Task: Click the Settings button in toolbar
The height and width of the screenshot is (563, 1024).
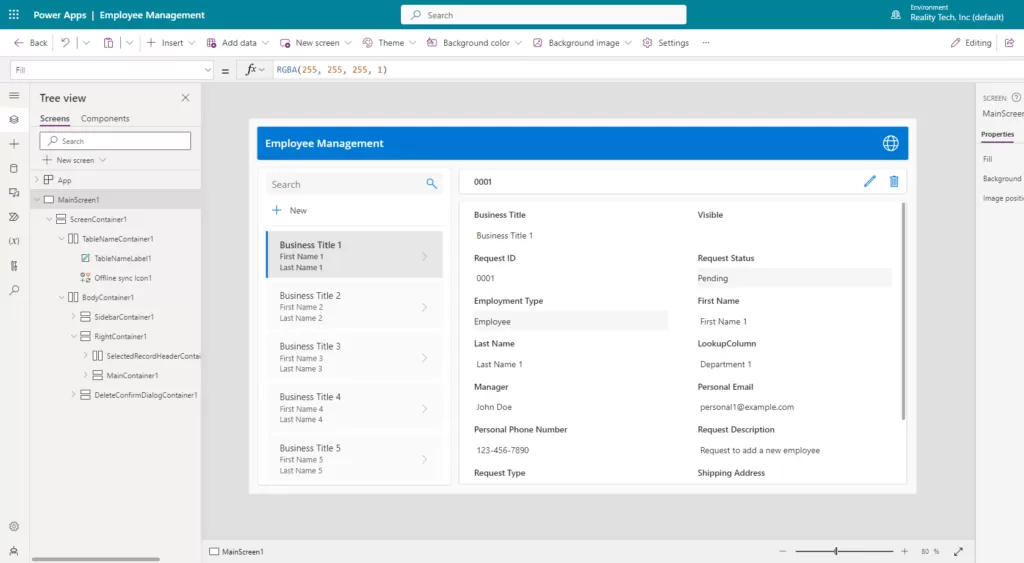Action: point(665,43)
